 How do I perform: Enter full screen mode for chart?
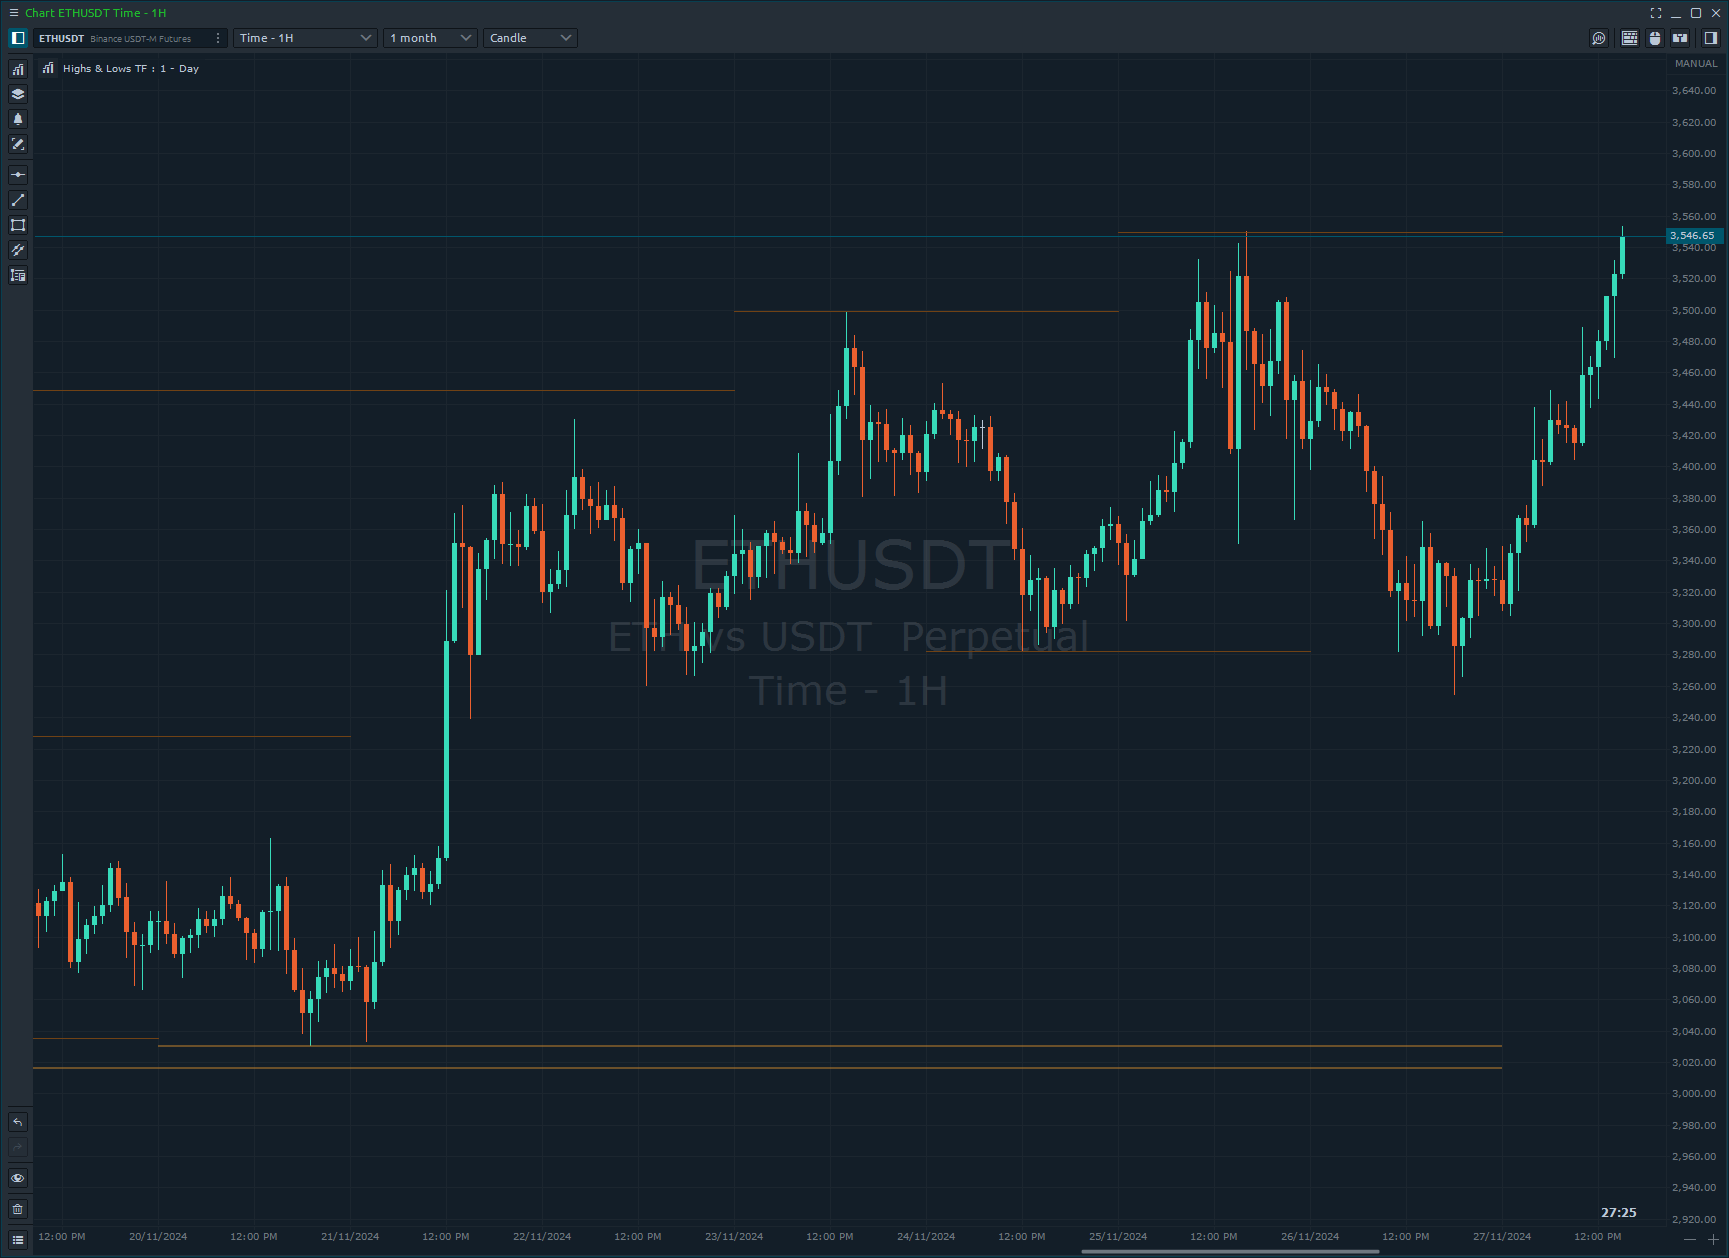[x=1656, y=13]
